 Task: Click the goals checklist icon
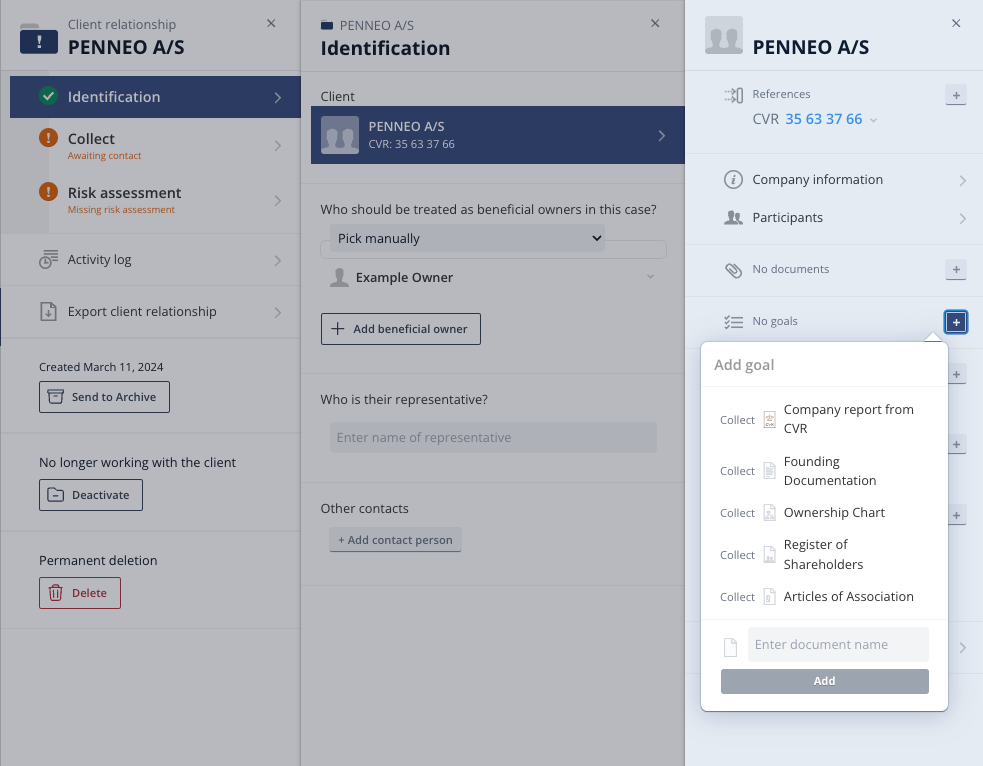[733, 322]
